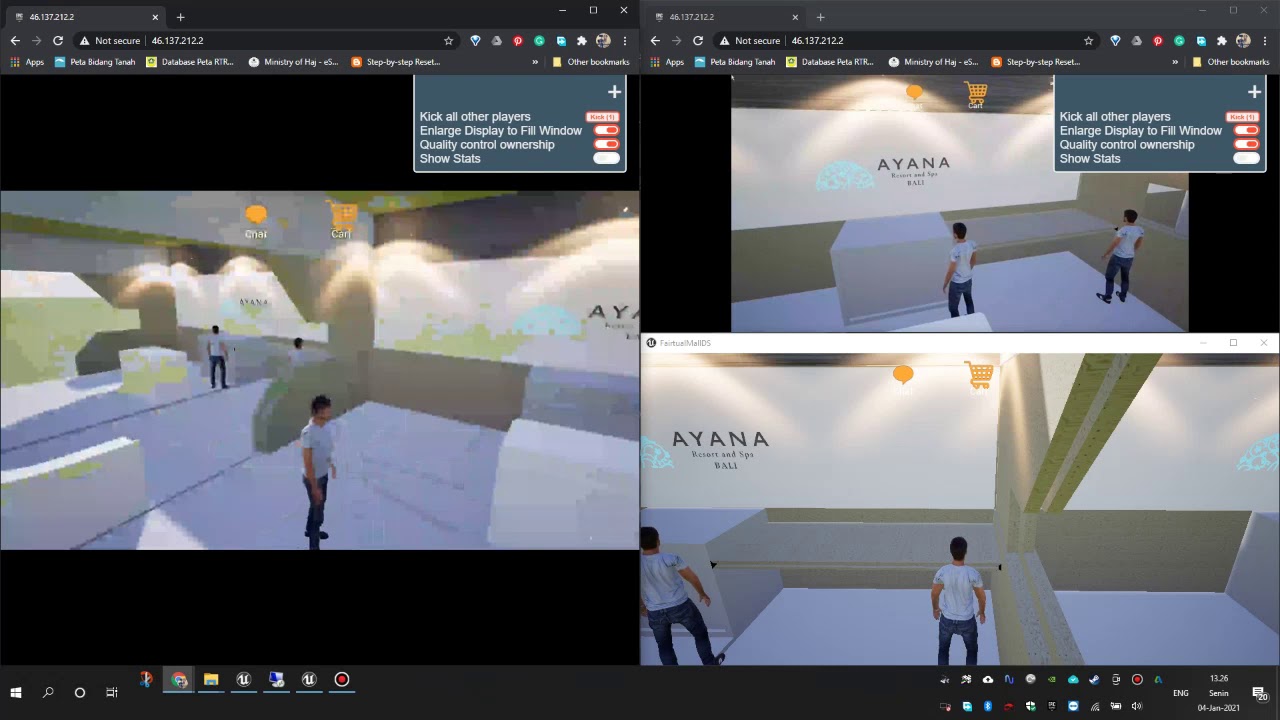Click Not secure warning in right browser
This screenshot has height=720, width=1280.
click(x=749, y=41)
